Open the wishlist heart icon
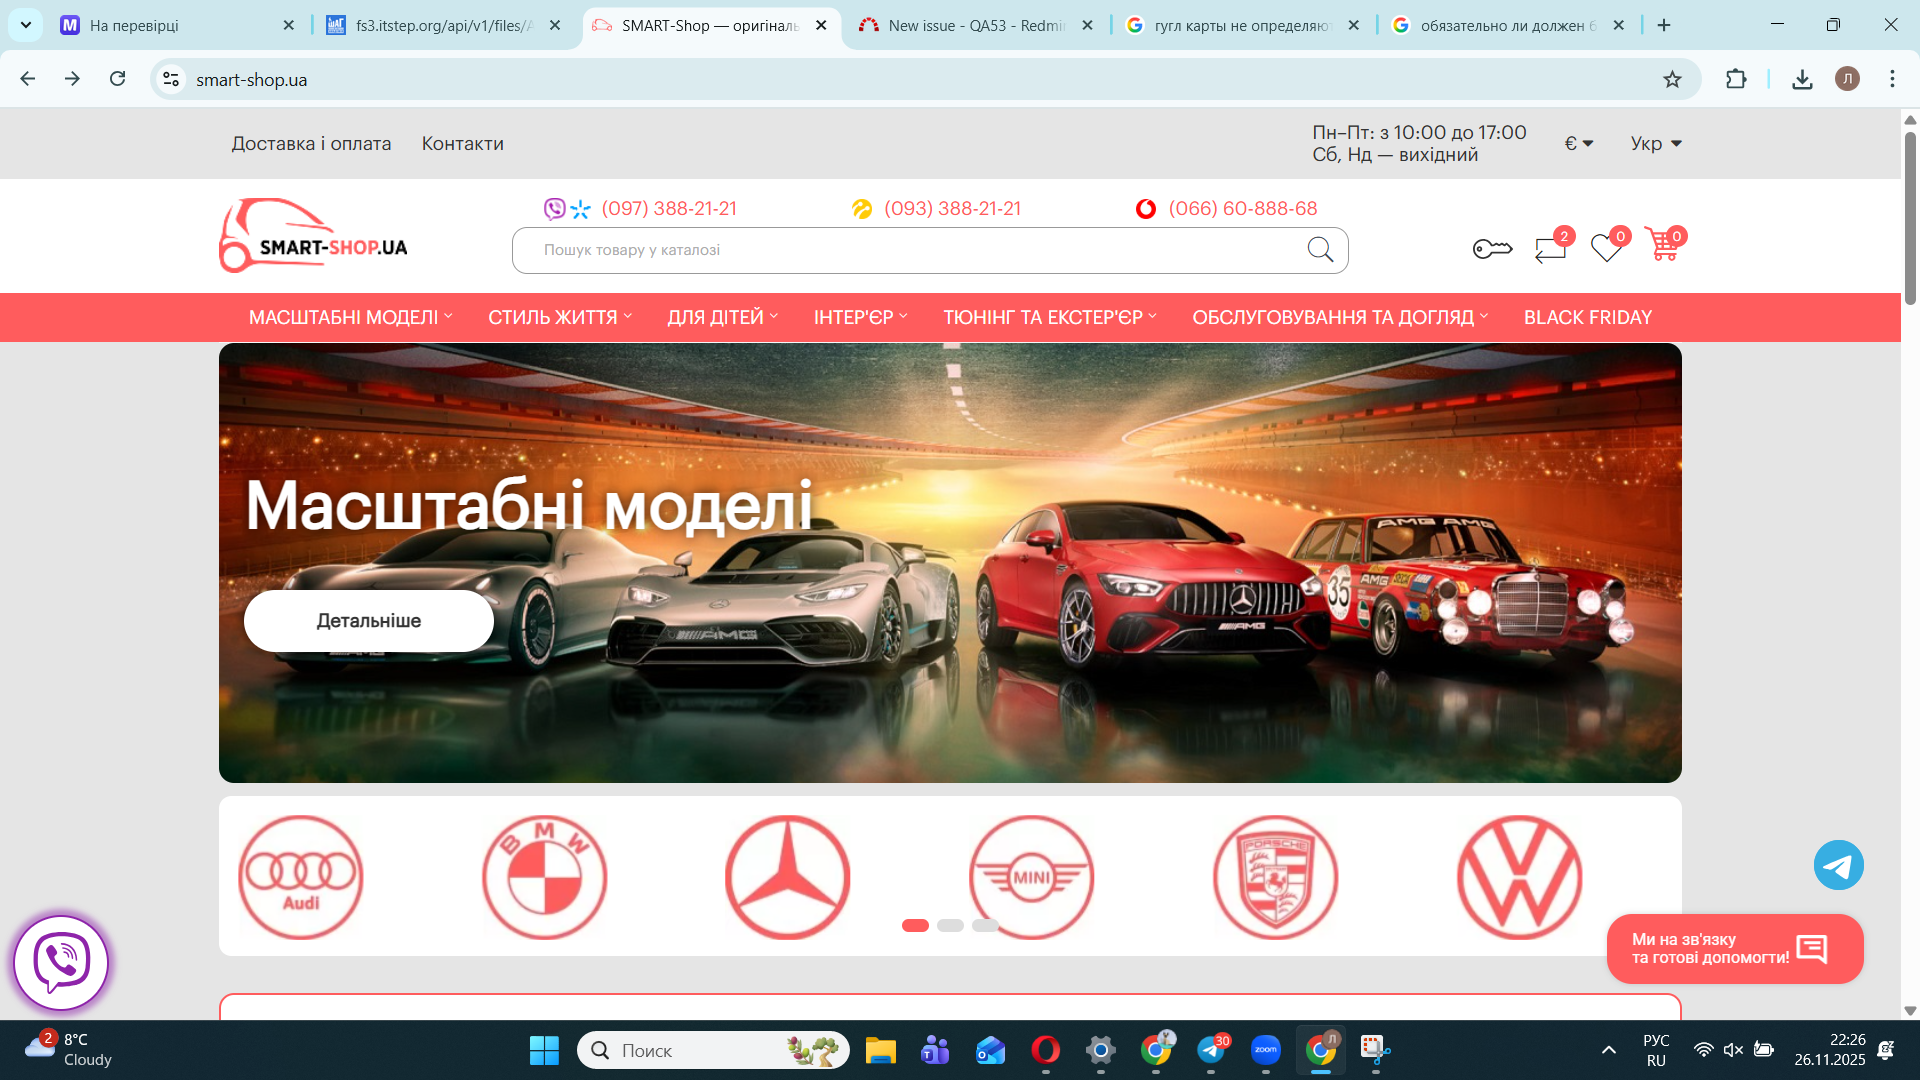This screenshot has height=1080, width=1920. pyautogui.click(x=1607, y=247)
